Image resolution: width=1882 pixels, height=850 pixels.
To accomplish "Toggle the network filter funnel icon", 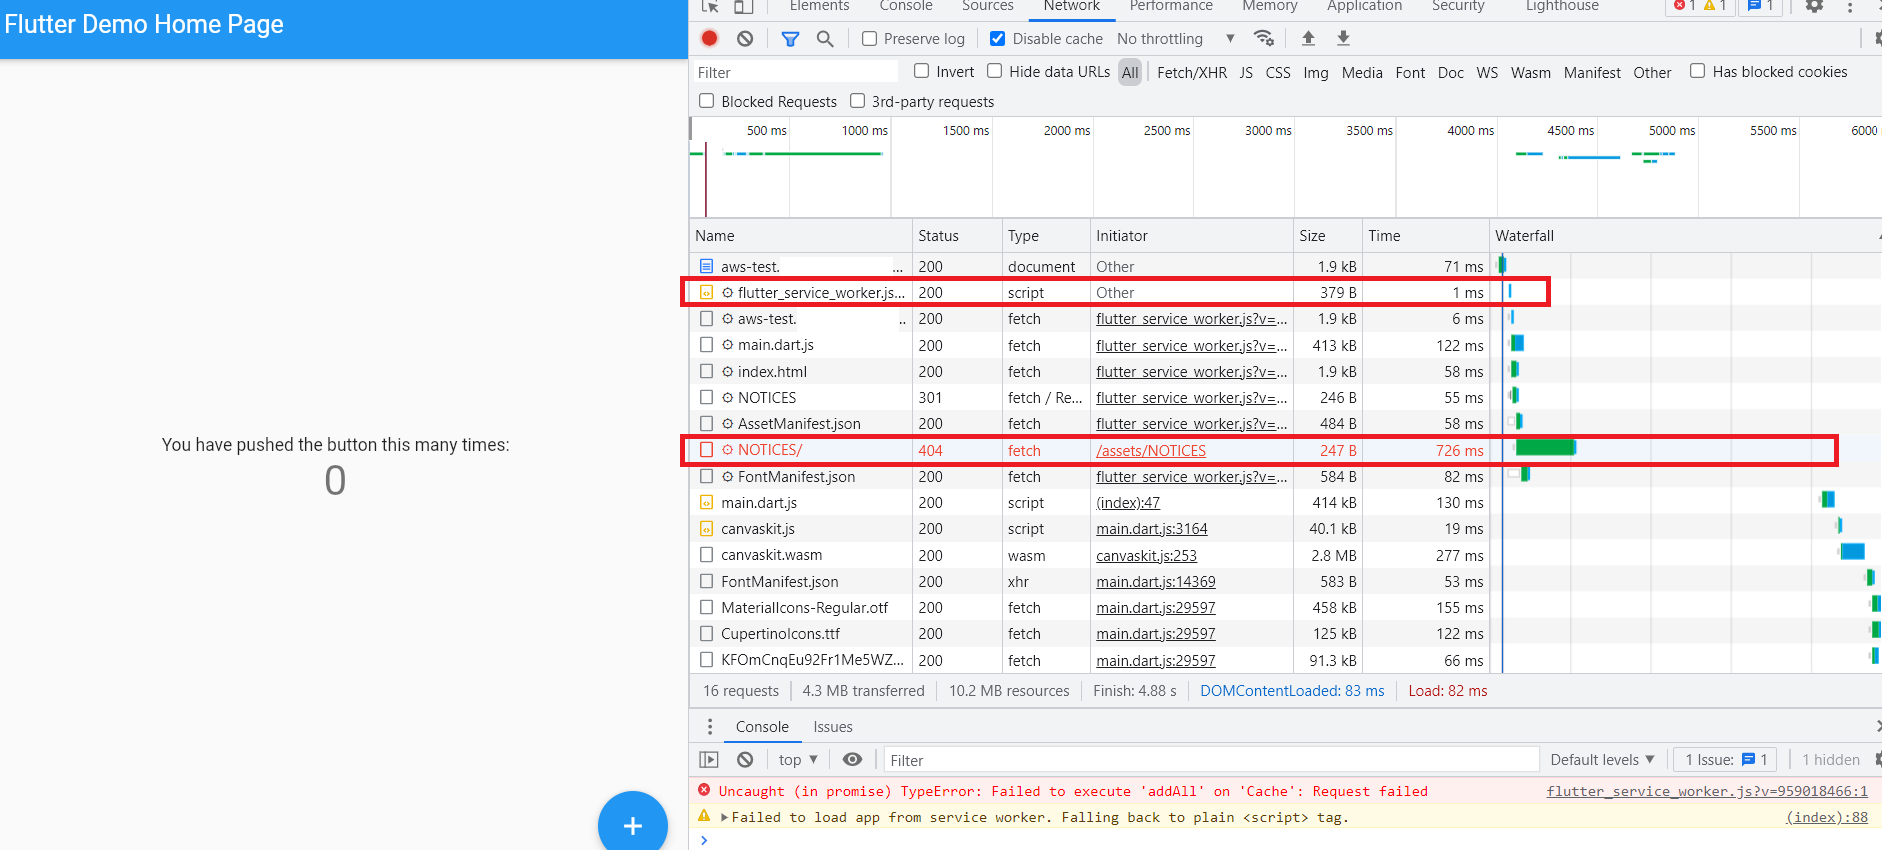I will [x=790, y=38].
